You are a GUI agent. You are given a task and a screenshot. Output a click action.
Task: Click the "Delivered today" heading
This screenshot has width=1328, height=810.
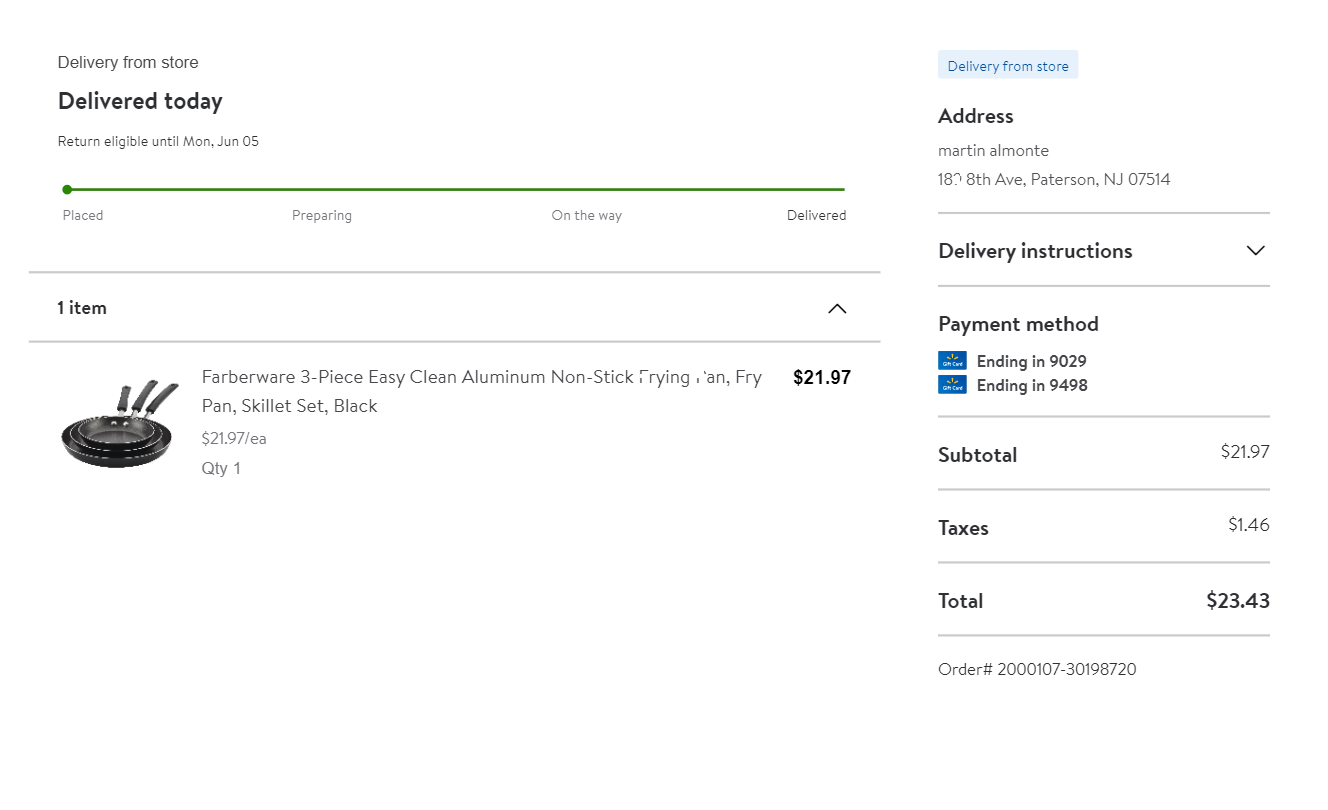point(140,101)
